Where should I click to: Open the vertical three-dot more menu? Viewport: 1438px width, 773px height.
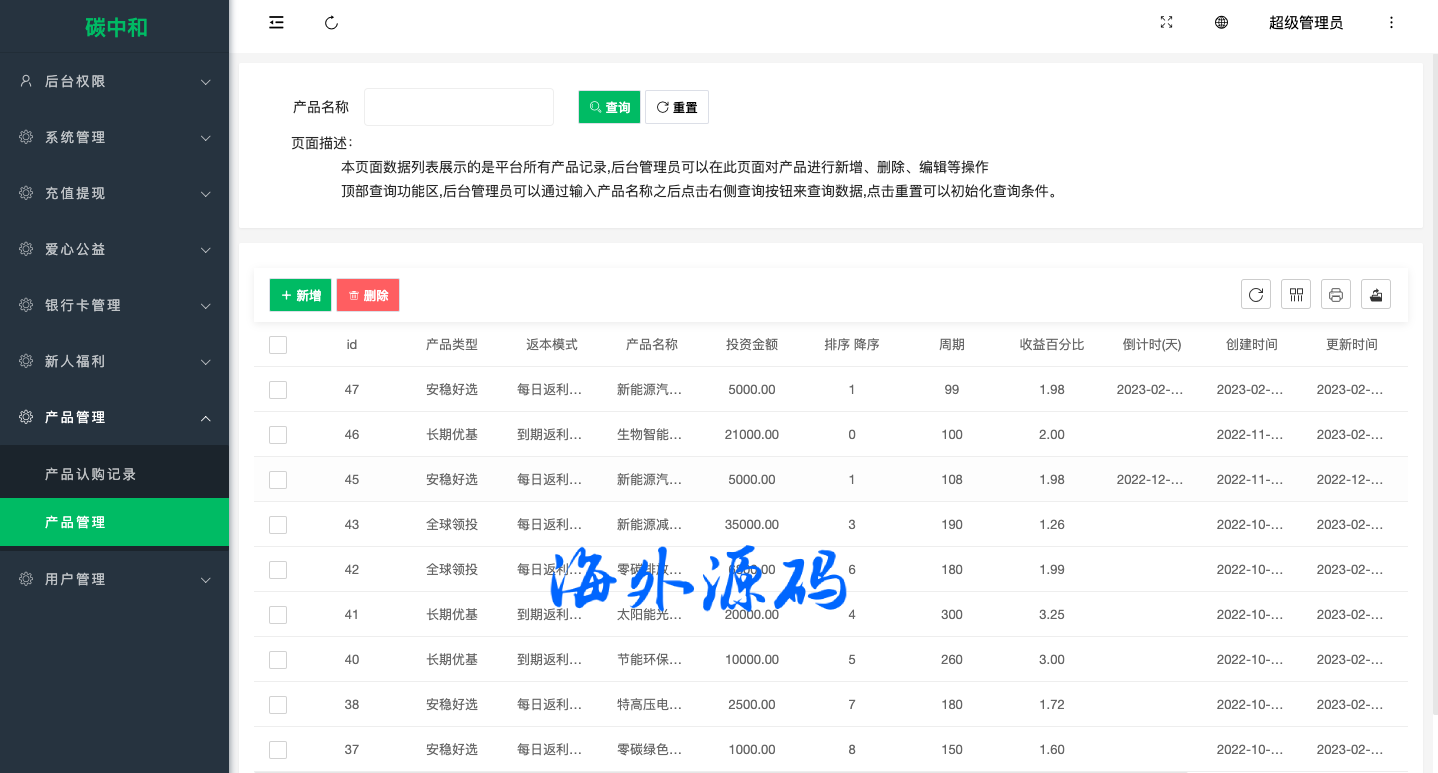pos(1391,23)
